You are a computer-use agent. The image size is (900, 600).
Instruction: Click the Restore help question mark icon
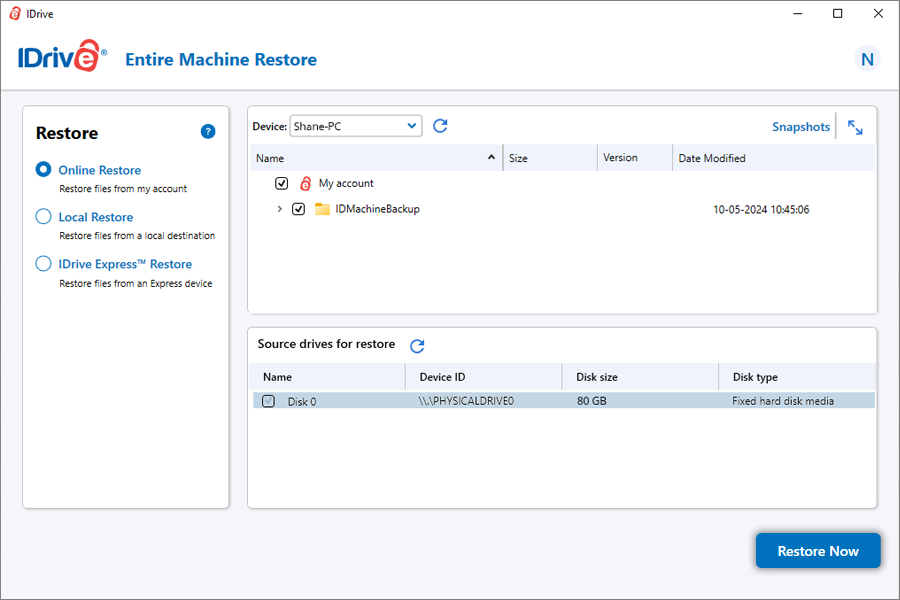pyautogui.click(x=208, y=131)
